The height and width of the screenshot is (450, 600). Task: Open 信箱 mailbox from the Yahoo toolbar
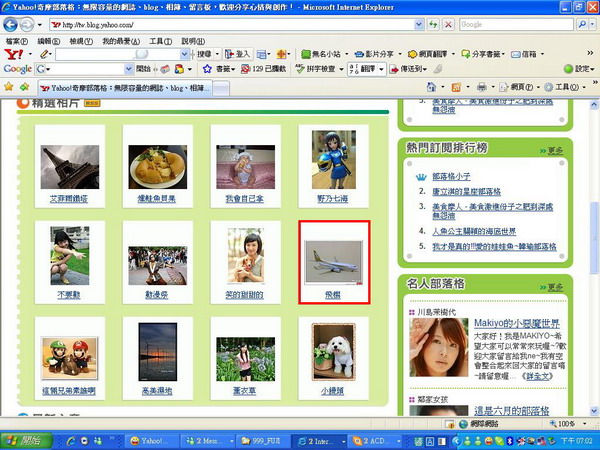click(x=524, y=54)
